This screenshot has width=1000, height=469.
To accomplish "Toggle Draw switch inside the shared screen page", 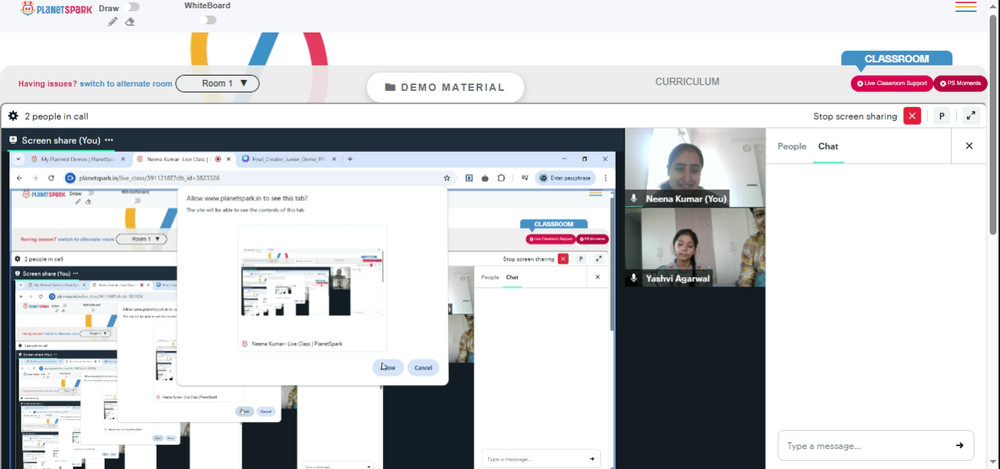I will pos(89,193).
